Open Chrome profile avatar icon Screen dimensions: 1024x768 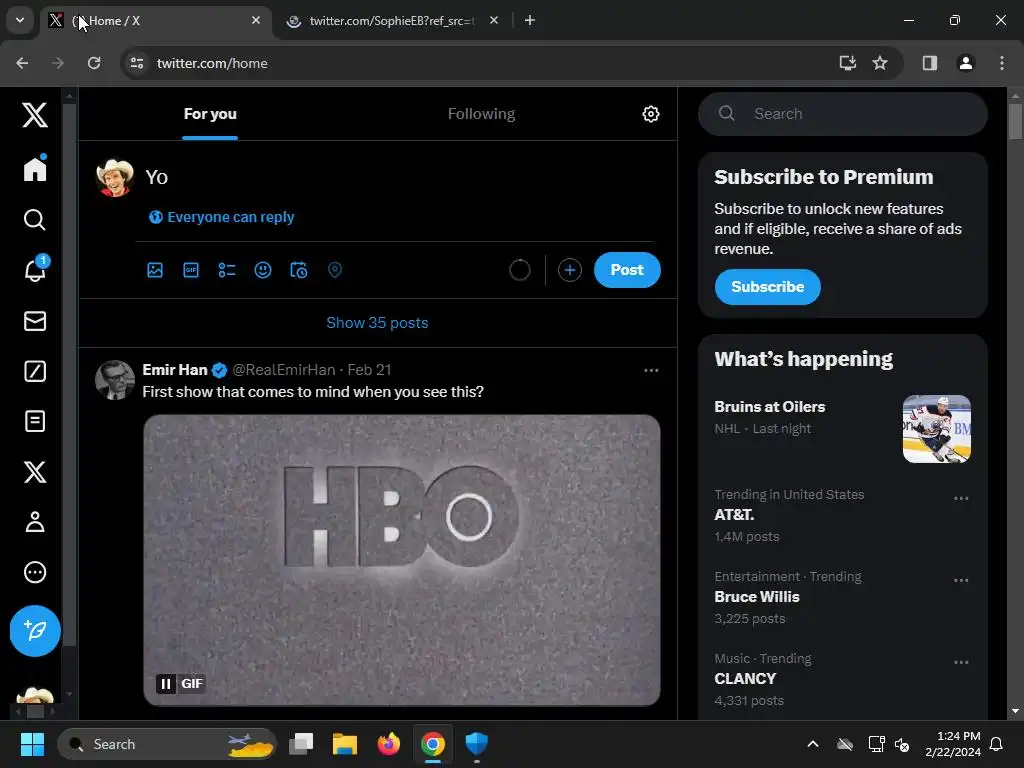tap(965, 63)
